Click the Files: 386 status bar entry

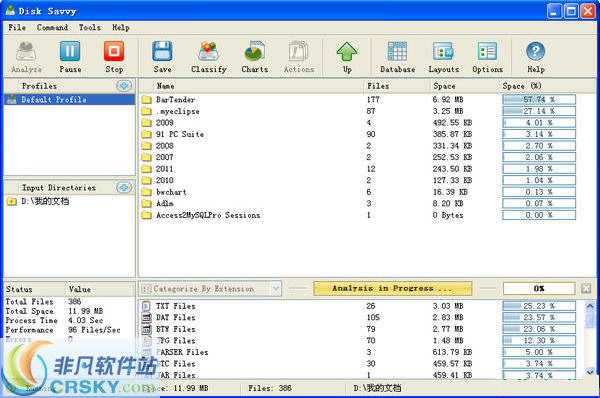pos(270,388)
